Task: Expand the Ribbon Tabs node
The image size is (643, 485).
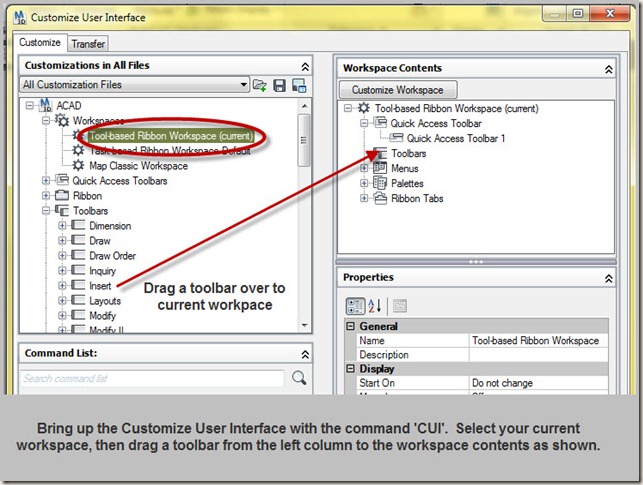Action: coord(364,198)
